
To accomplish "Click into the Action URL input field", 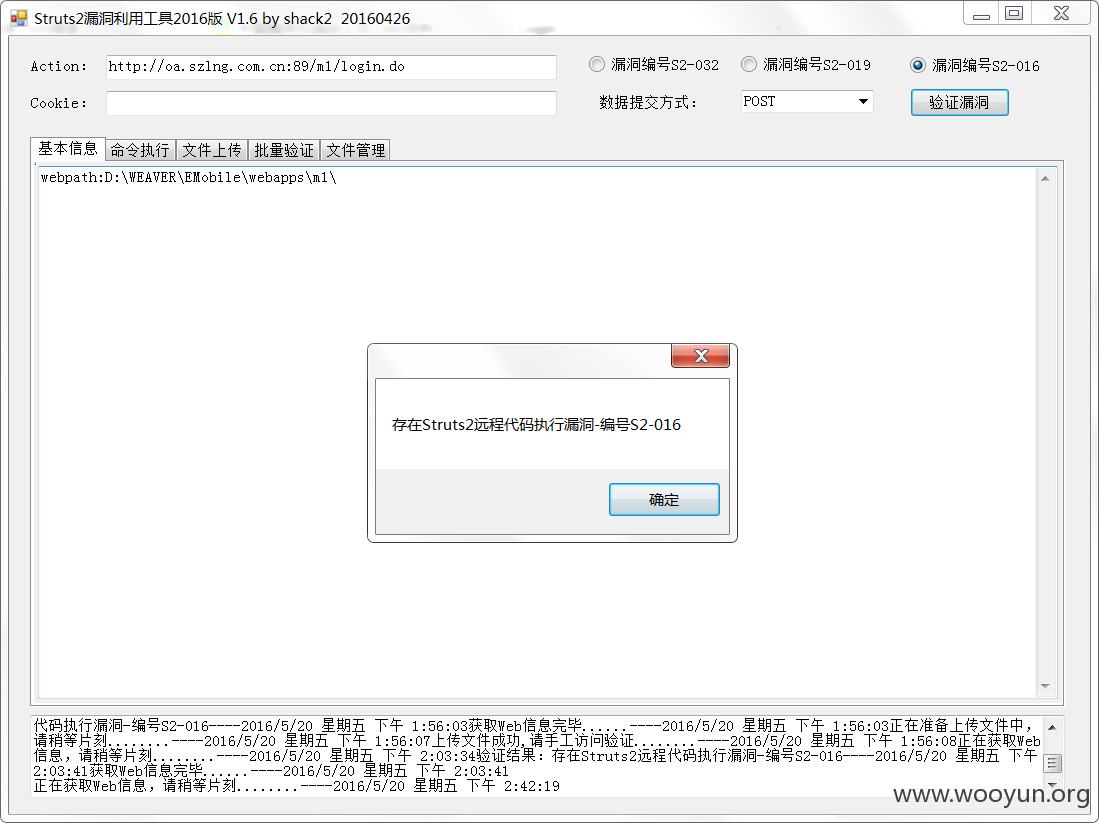I will [332, 67].
